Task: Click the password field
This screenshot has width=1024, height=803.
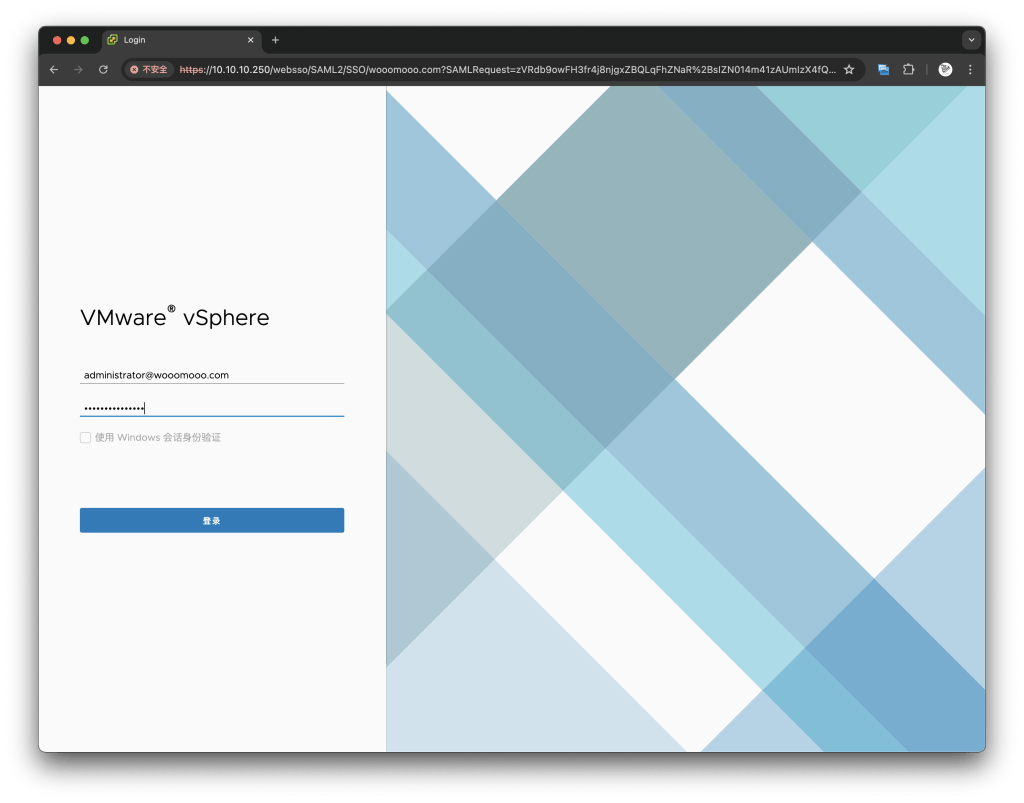Action: pos(212,408)
